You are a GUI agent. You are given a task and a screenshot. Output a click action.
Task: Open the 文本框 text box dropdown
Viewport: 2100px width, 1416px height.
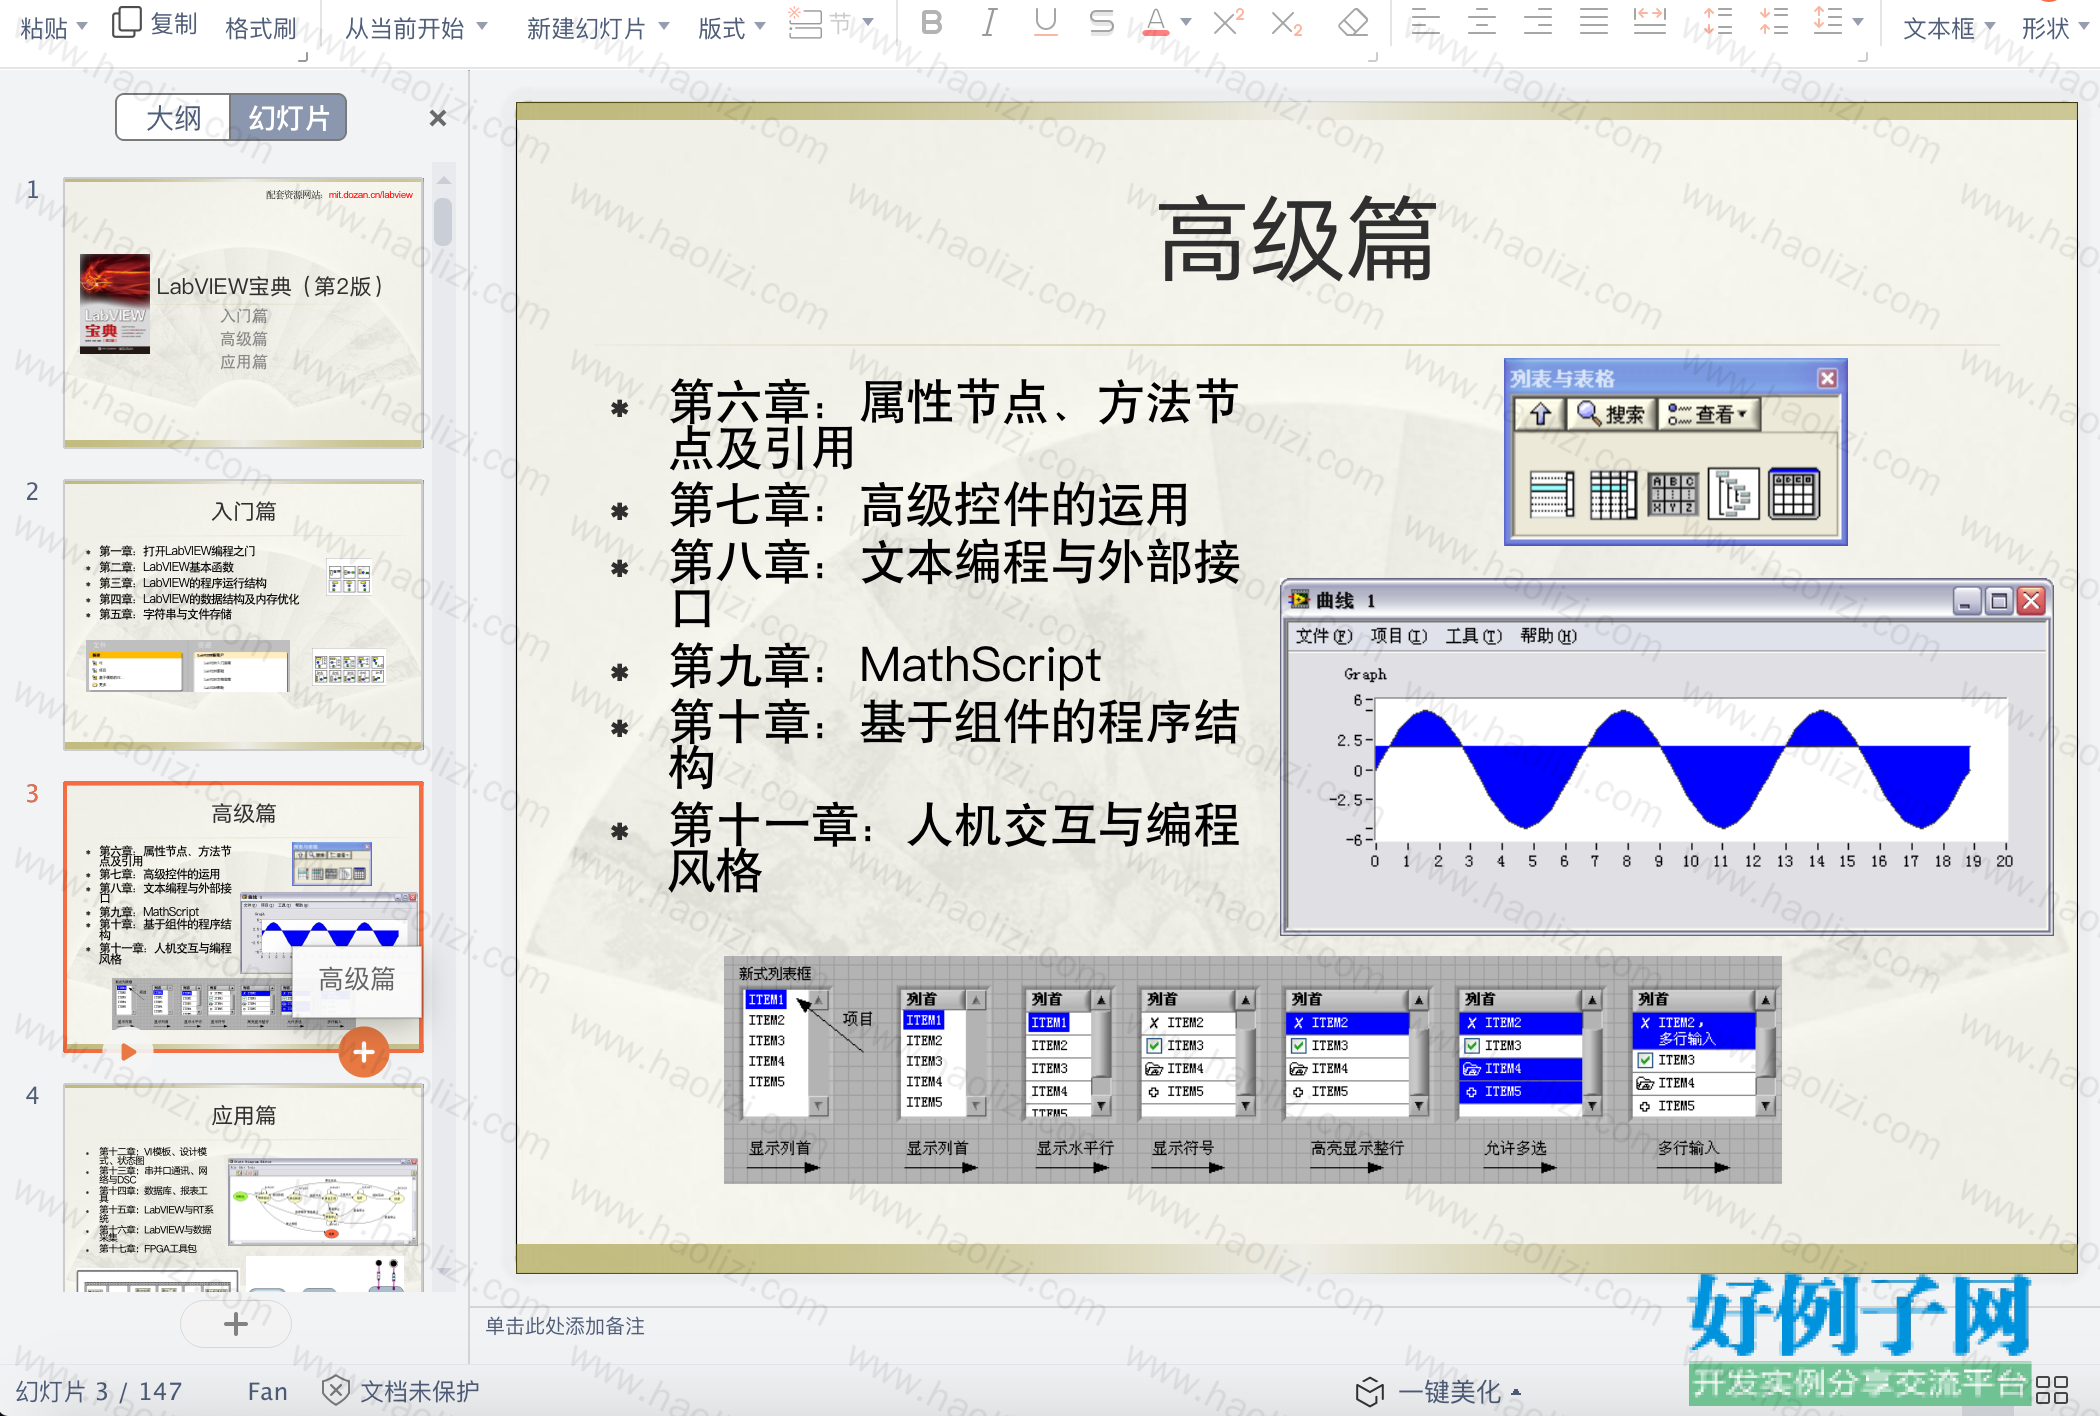pyautogui.click(x=1948, y=28)
